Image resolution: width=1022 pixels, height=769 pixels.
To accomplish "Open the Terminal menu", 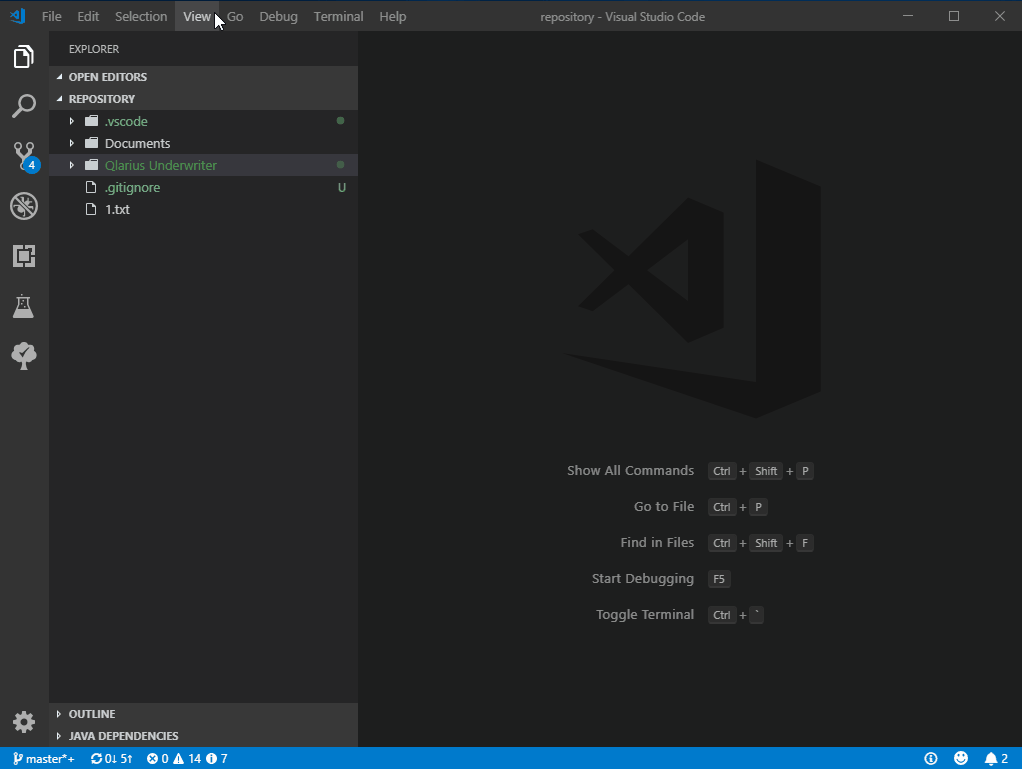I will pos(338,16).
